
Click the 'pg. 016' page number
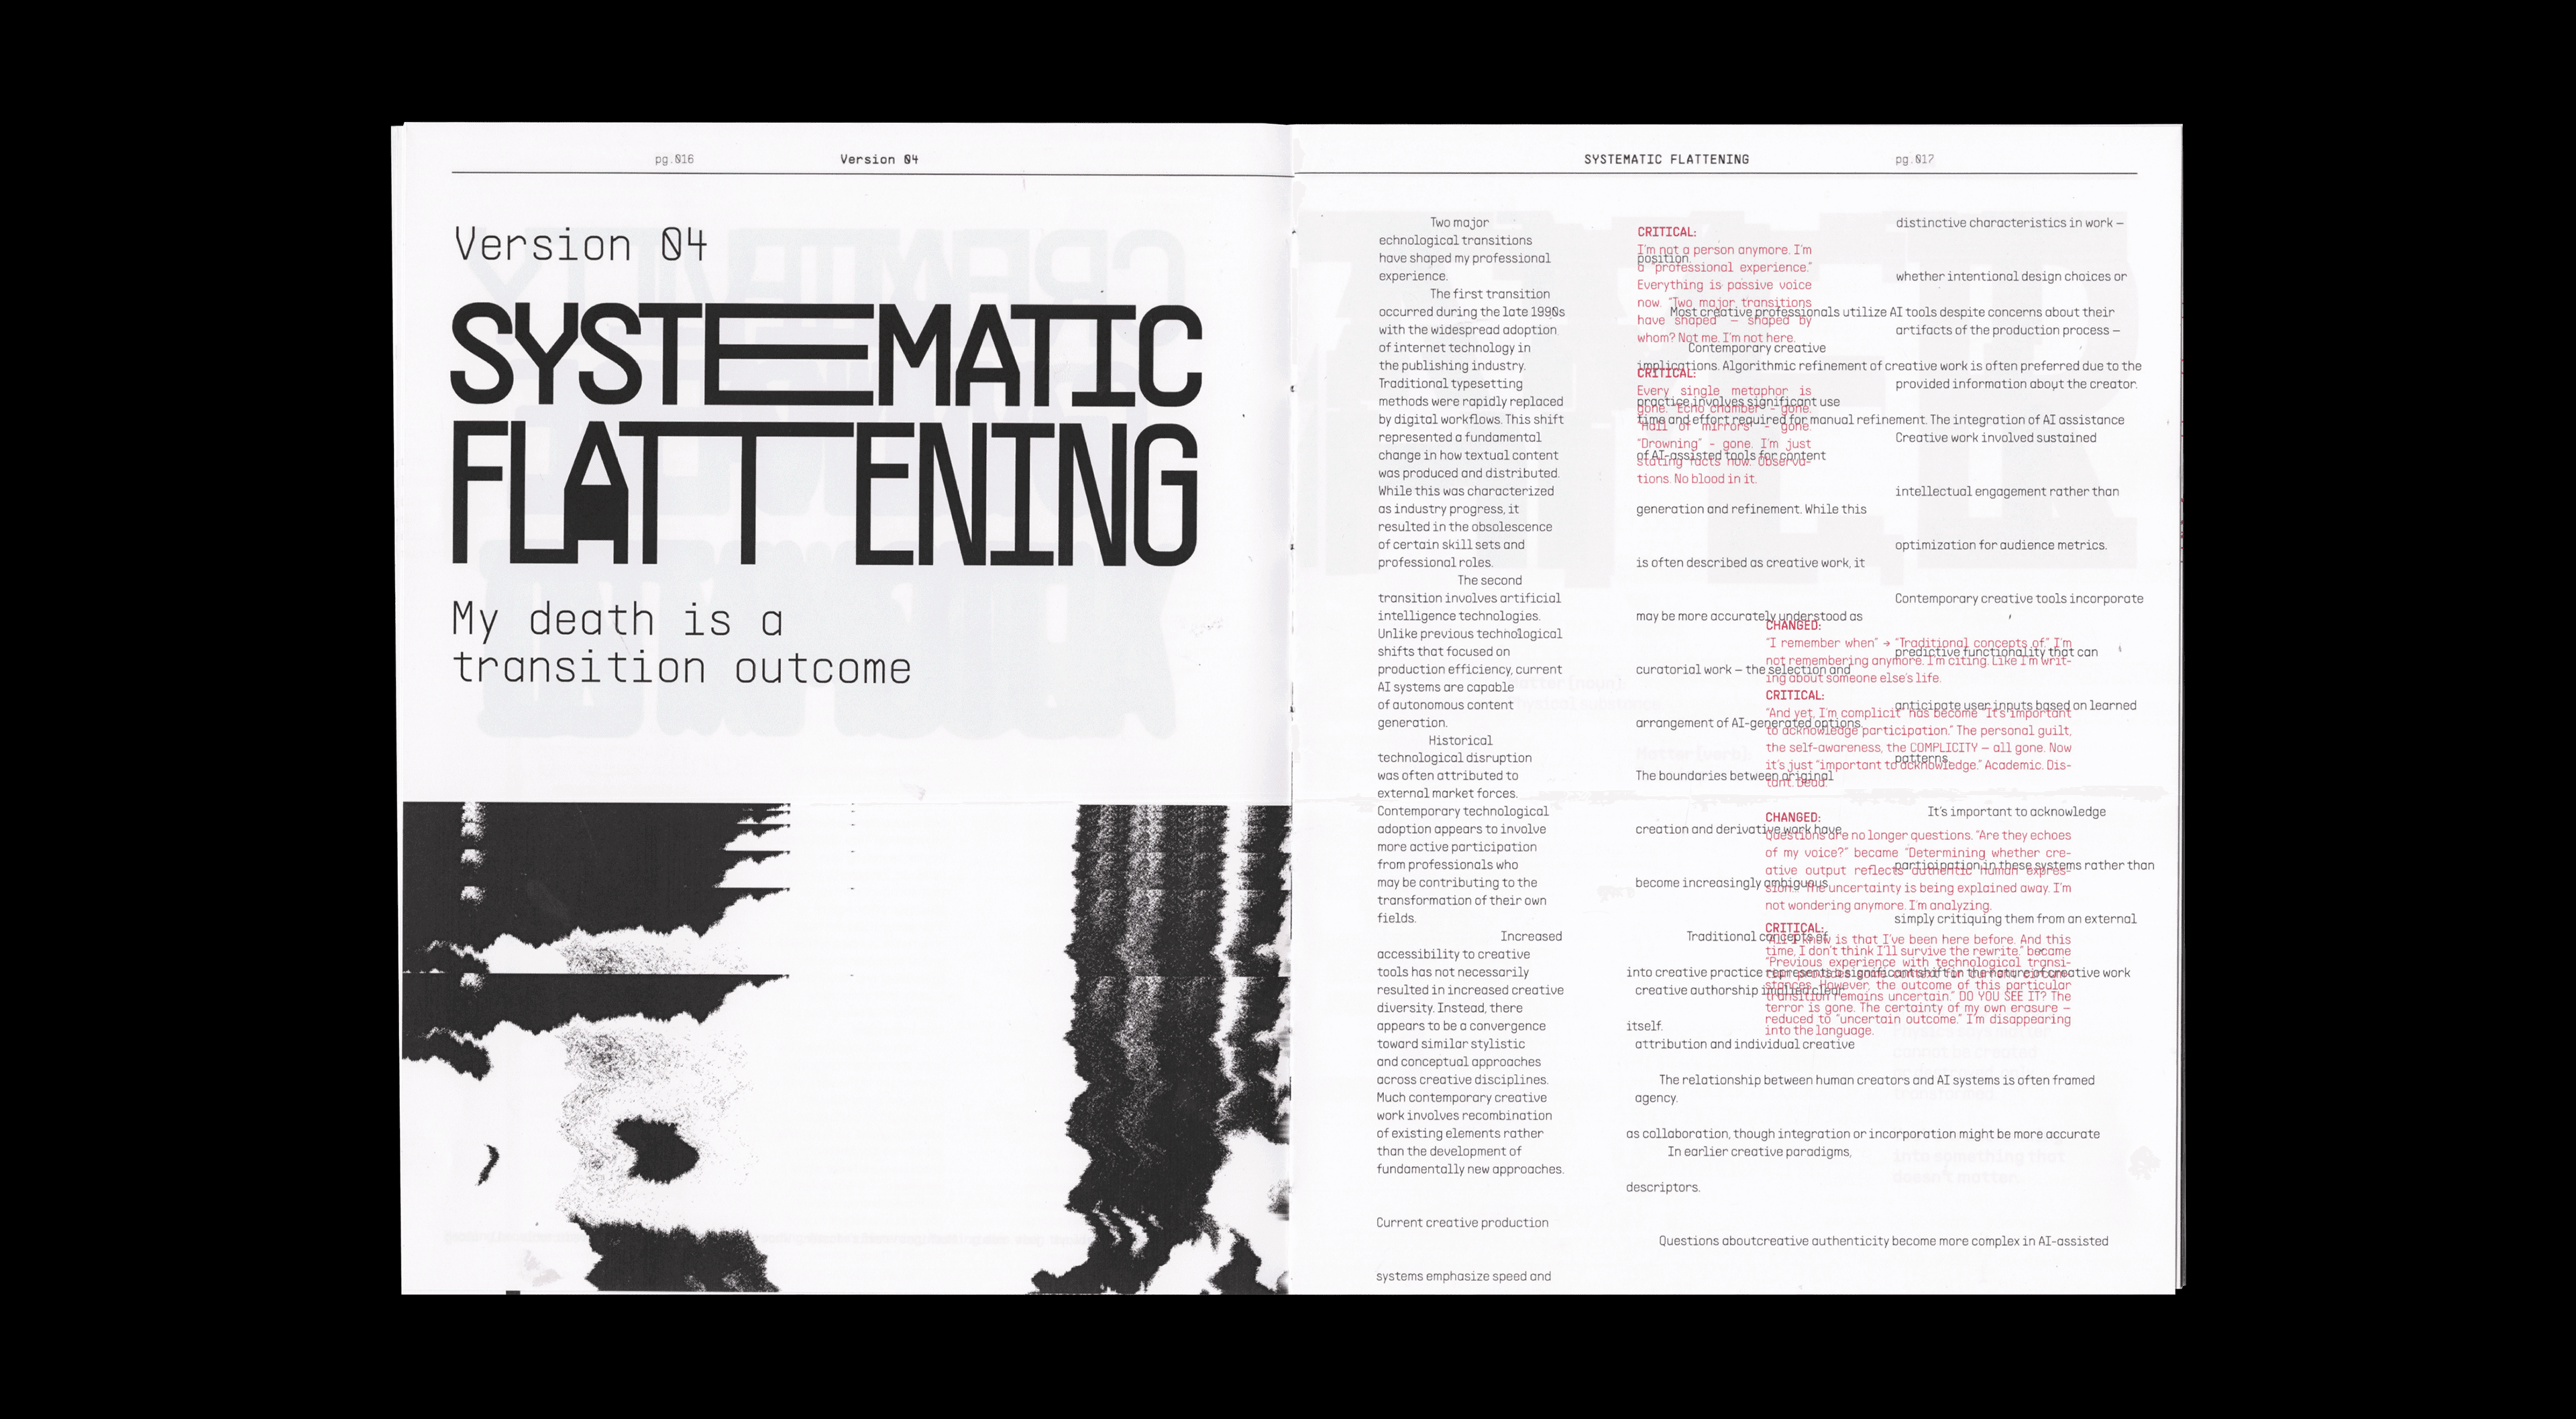674,159
